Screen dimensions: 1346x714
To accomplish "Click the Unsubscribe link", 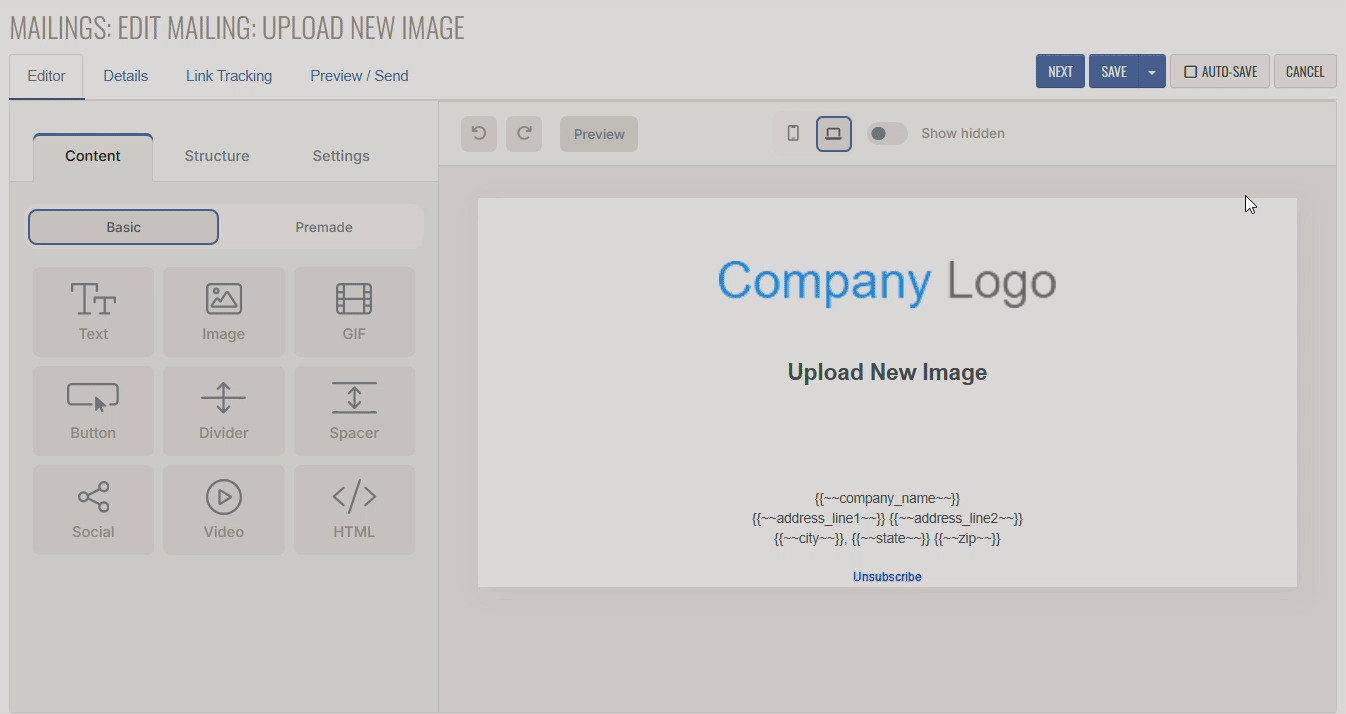I will coord(887,577).
